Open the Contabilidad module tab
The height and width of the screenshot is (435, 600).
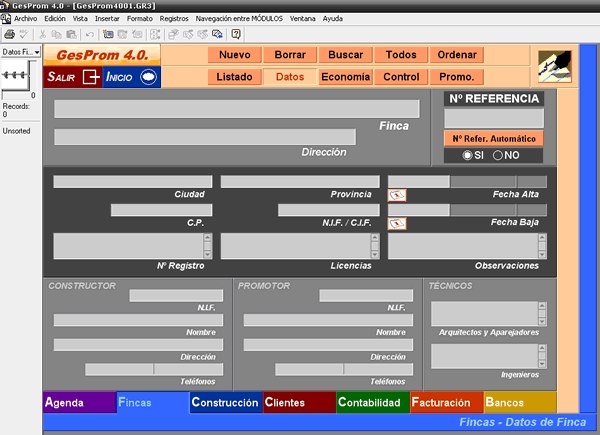pyautogui.click(x=373, y=402)
